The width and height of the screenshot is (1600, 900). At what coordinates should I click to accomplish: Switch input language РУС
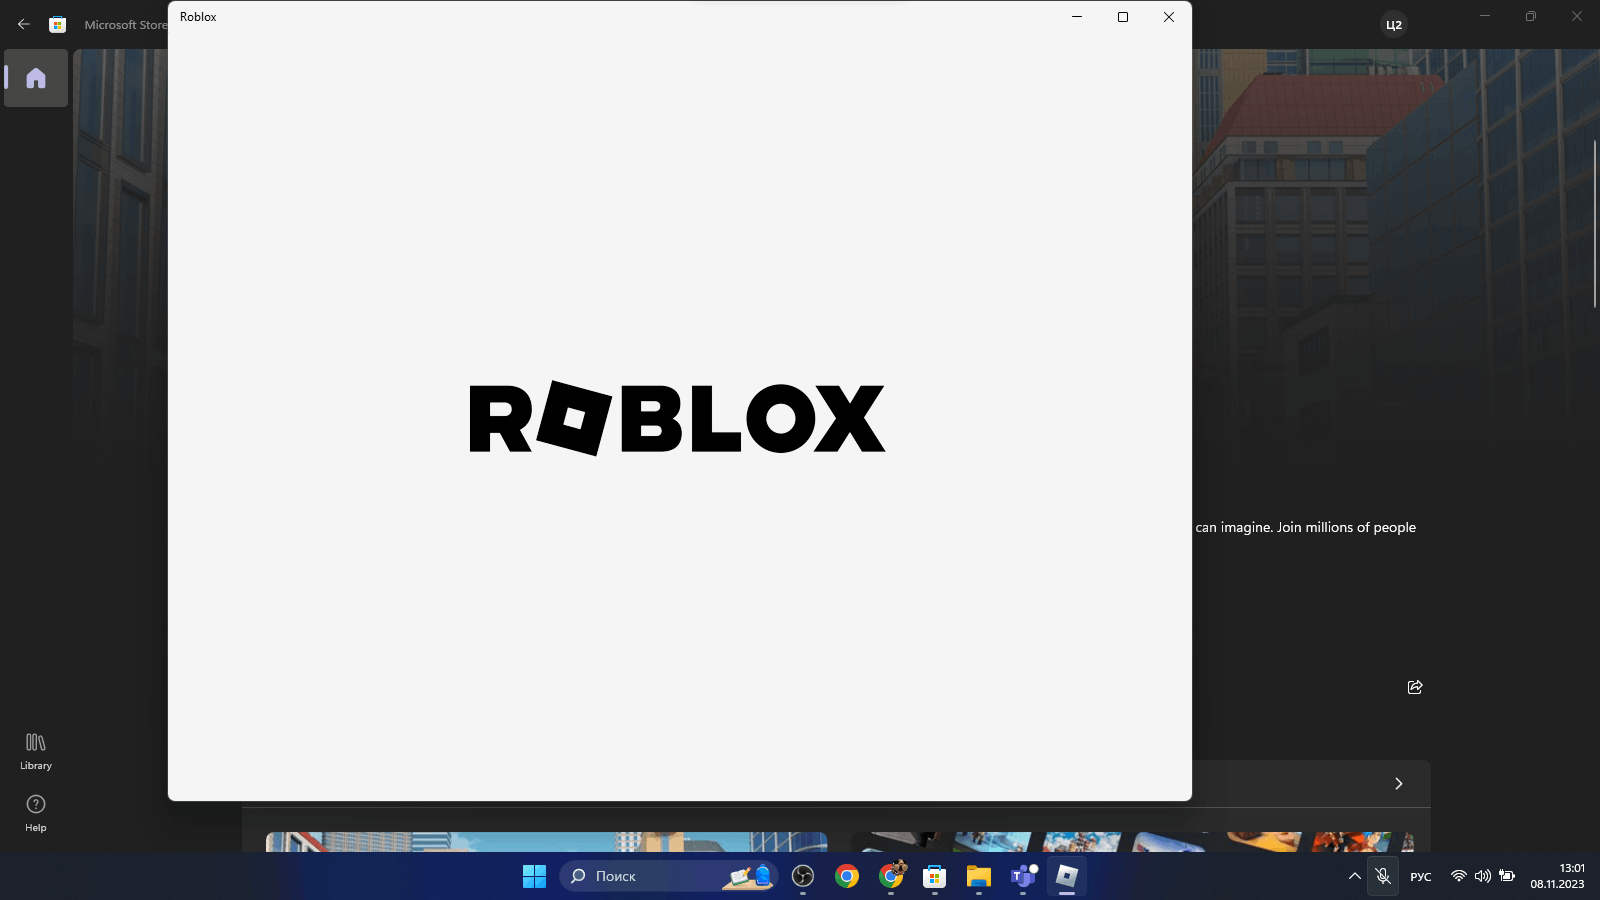1421,877
